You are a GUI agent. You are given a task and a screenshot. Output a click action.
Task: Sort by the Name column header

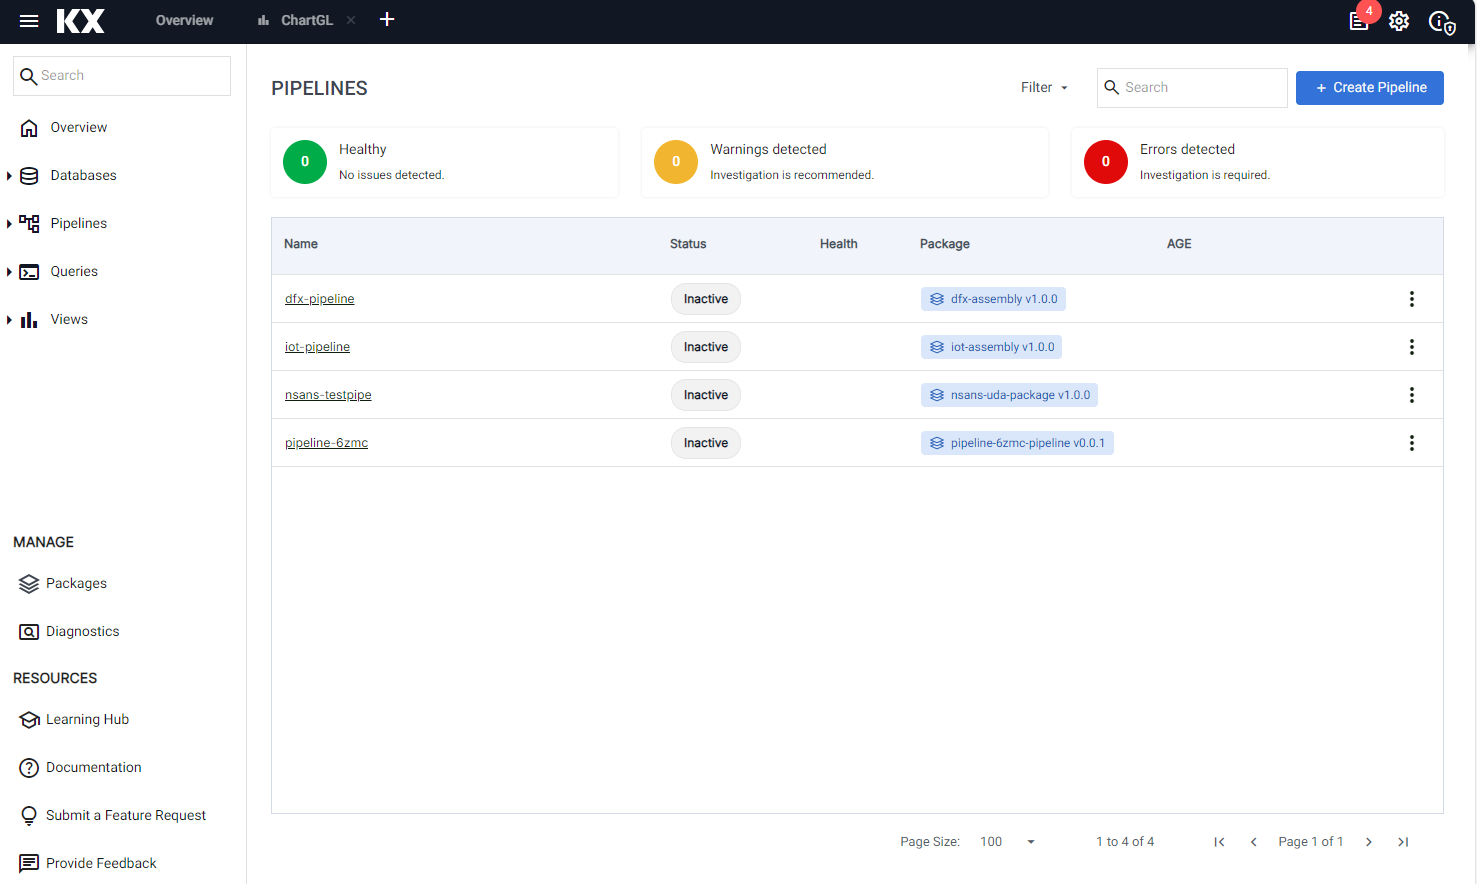(x=301, y=244)
